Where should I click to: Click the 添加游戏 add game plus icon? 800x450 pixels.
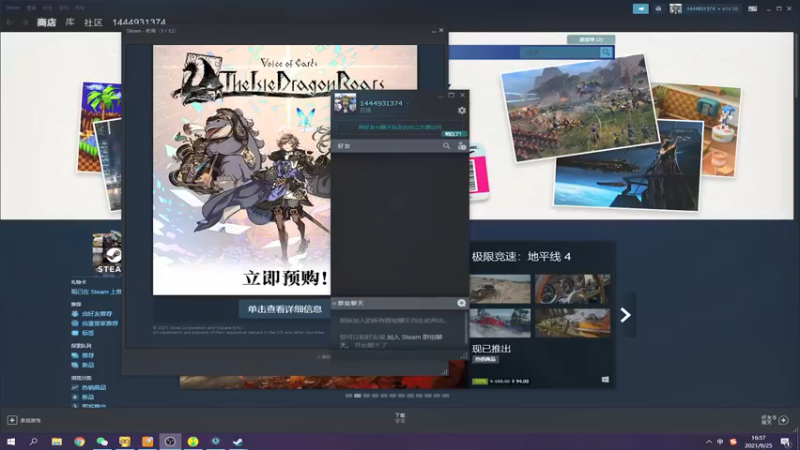click(12, 420)
